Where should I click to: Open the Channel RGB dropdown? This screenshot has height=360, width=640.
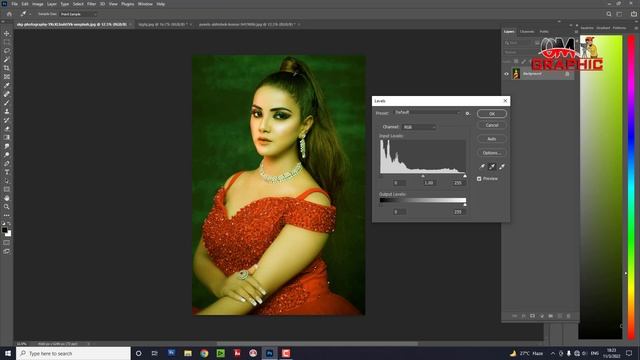pyautogui.click(x=419, y=127)
